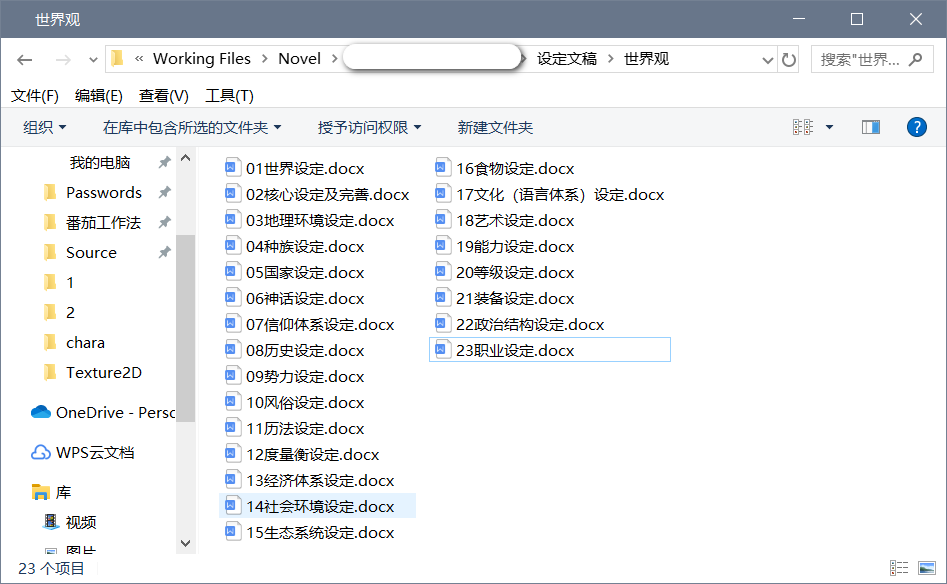Click the change view icon

[803, 127]
